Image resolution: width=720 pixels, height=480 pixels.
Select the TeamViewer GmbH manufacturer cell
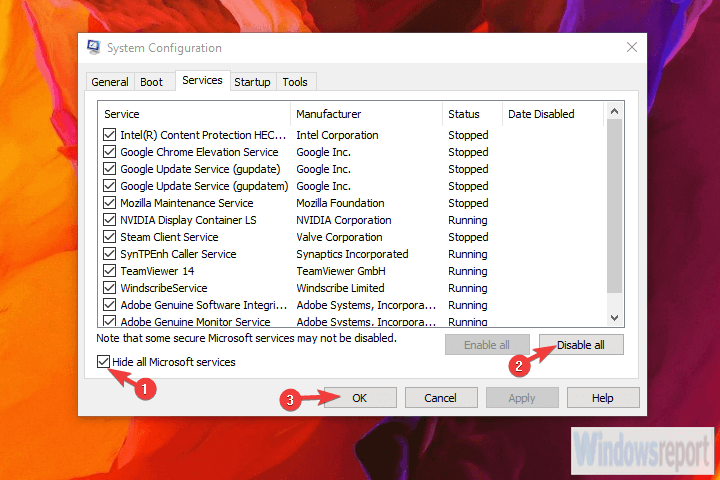coord(341,271)
